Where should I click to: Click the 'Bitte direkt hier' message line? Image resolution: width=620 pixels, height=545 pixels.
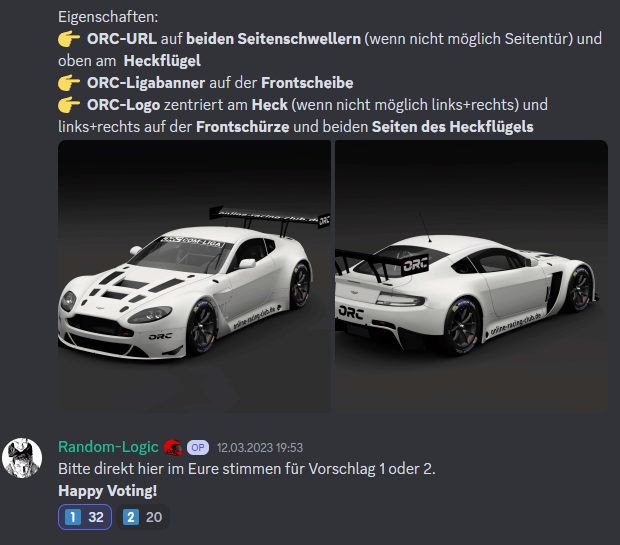tap(247, 469)
